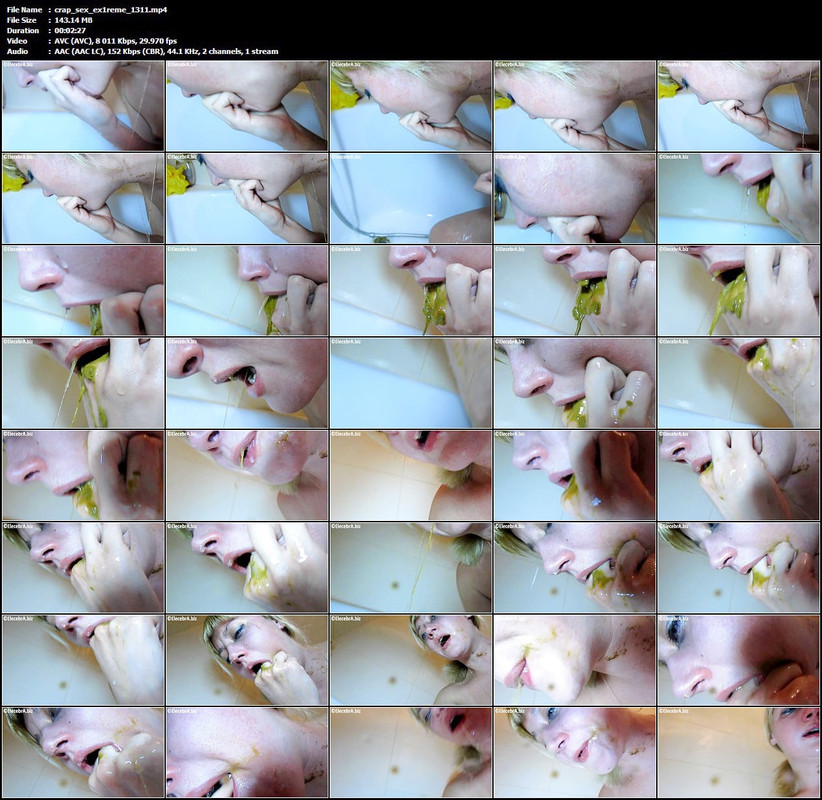Click the file size value "143.14 MB"
The height and width of the screenshot is (800, 822).
click(x=73, y=20)
